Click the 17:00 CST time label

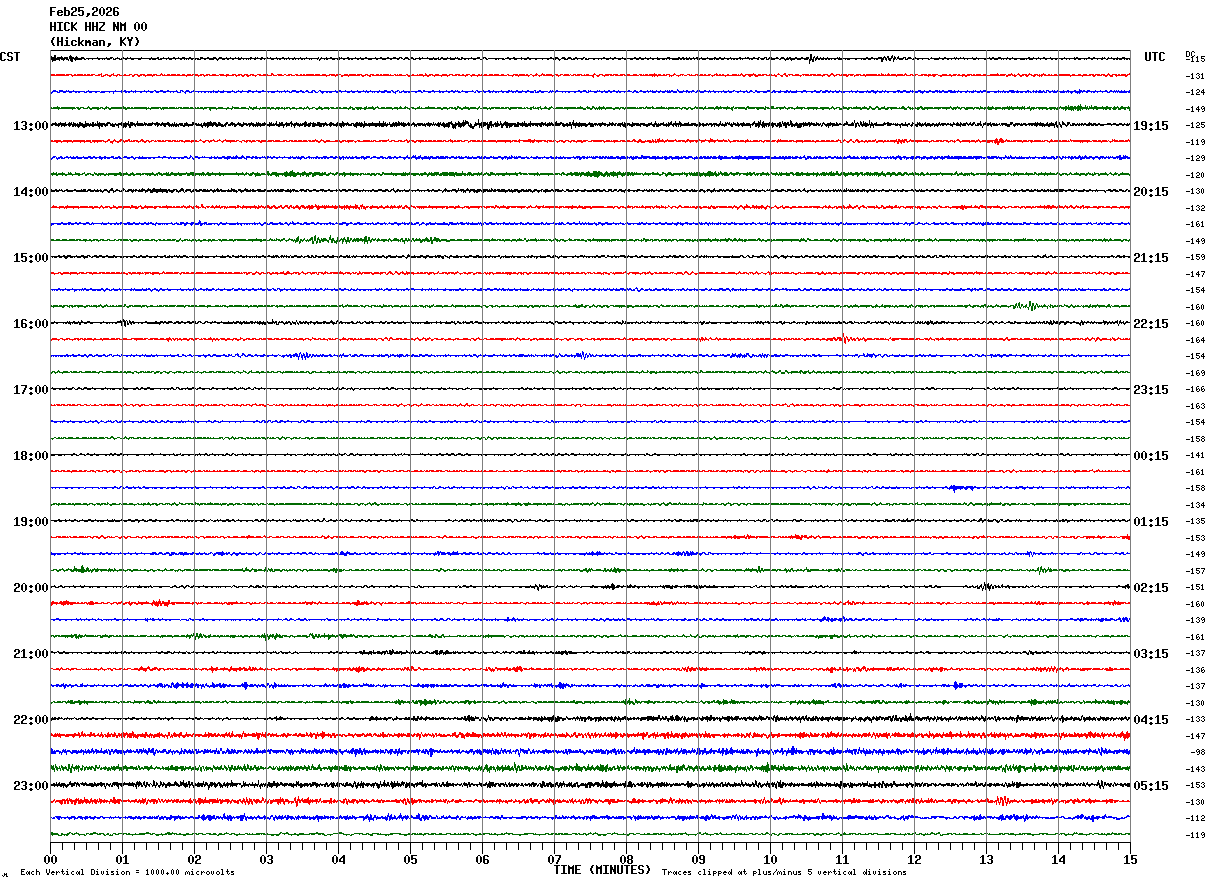tap(31, 390)
